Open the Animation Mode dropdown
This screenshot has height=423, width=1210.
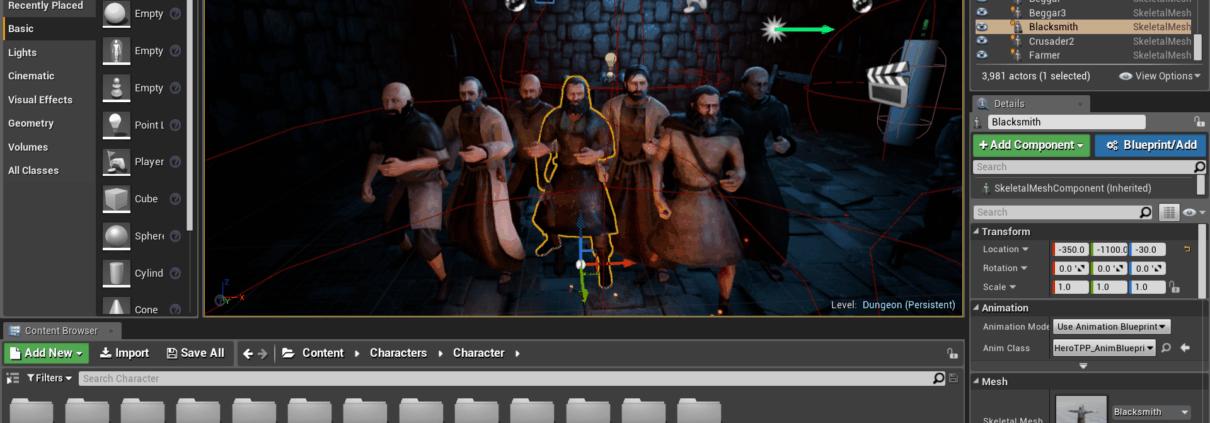pos(1112,327)
